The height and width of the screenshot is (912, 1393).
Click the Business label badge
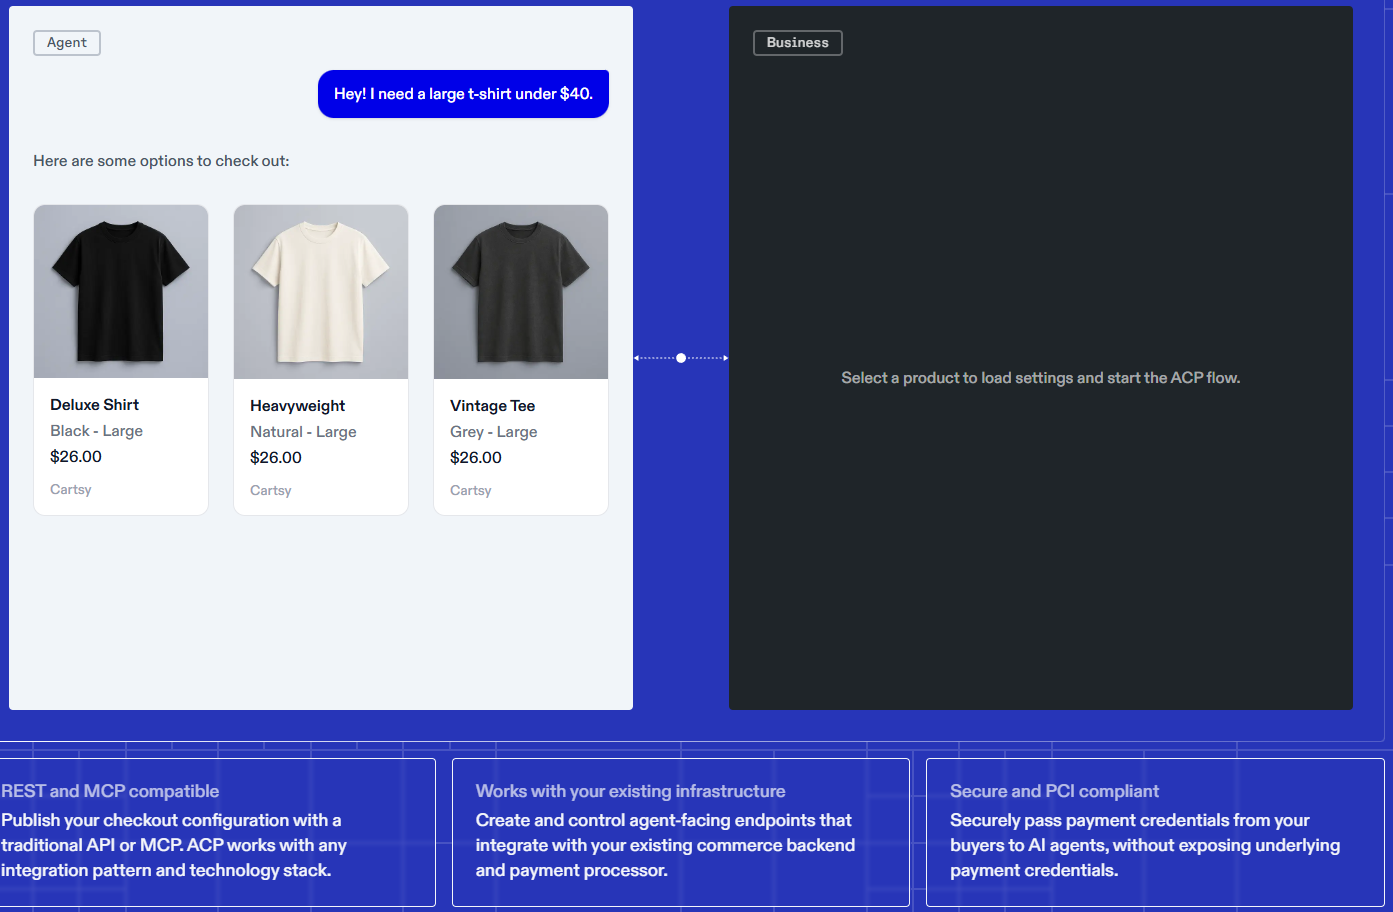click(x=797, y=43)
